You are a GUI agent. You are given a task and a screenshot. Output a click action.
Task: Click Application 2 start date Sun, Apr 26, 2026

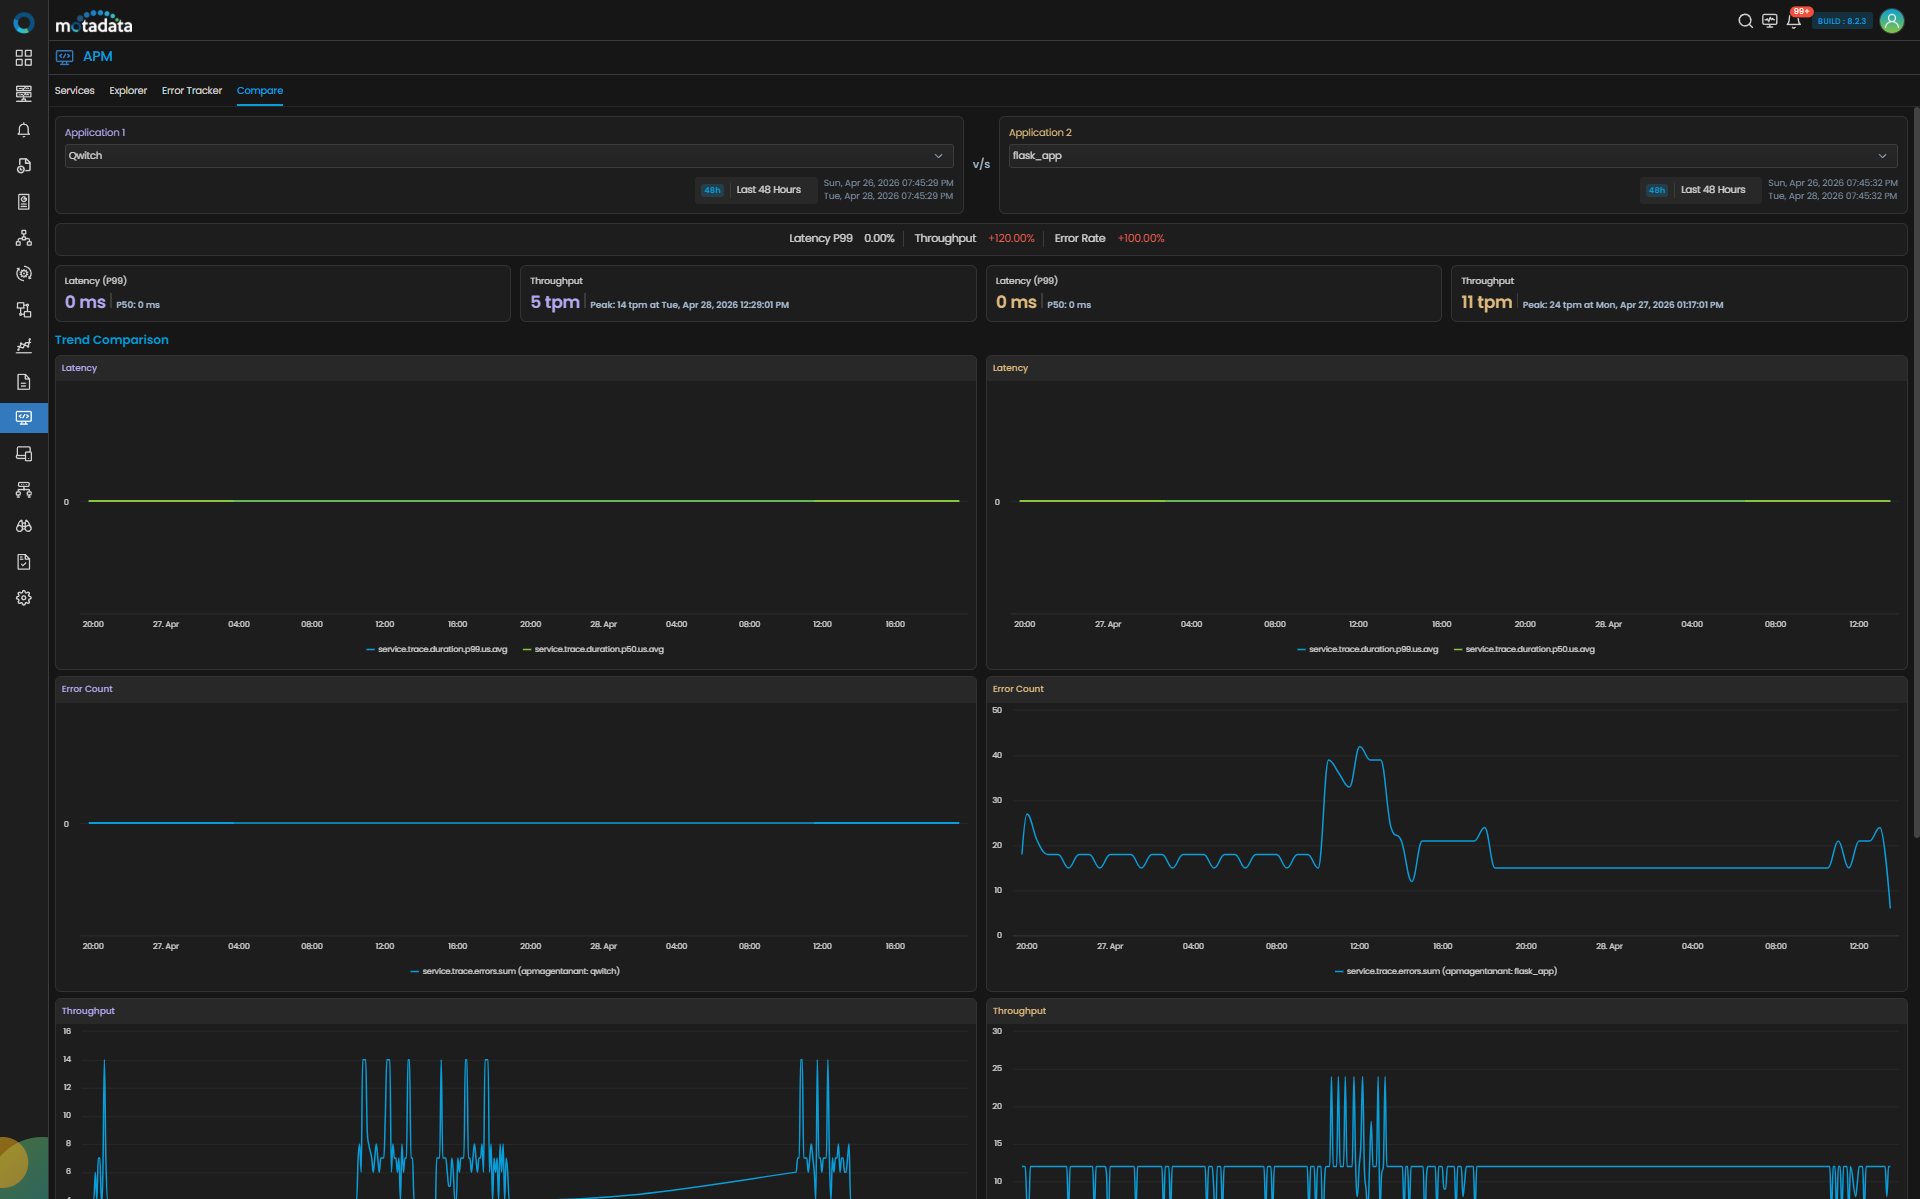pyautogui.click(x=1832, y=183)
